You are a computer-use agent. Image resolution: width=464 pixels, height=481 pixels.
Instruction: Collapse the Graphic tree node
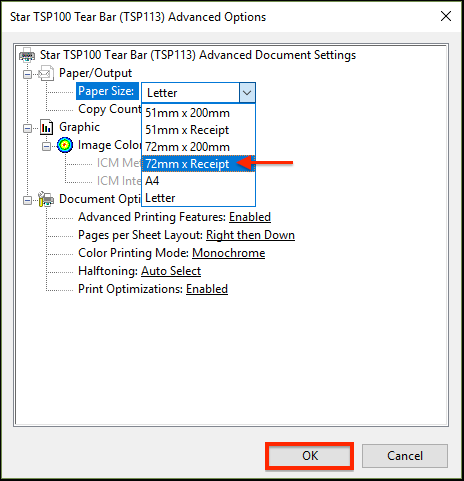point(28,128)
